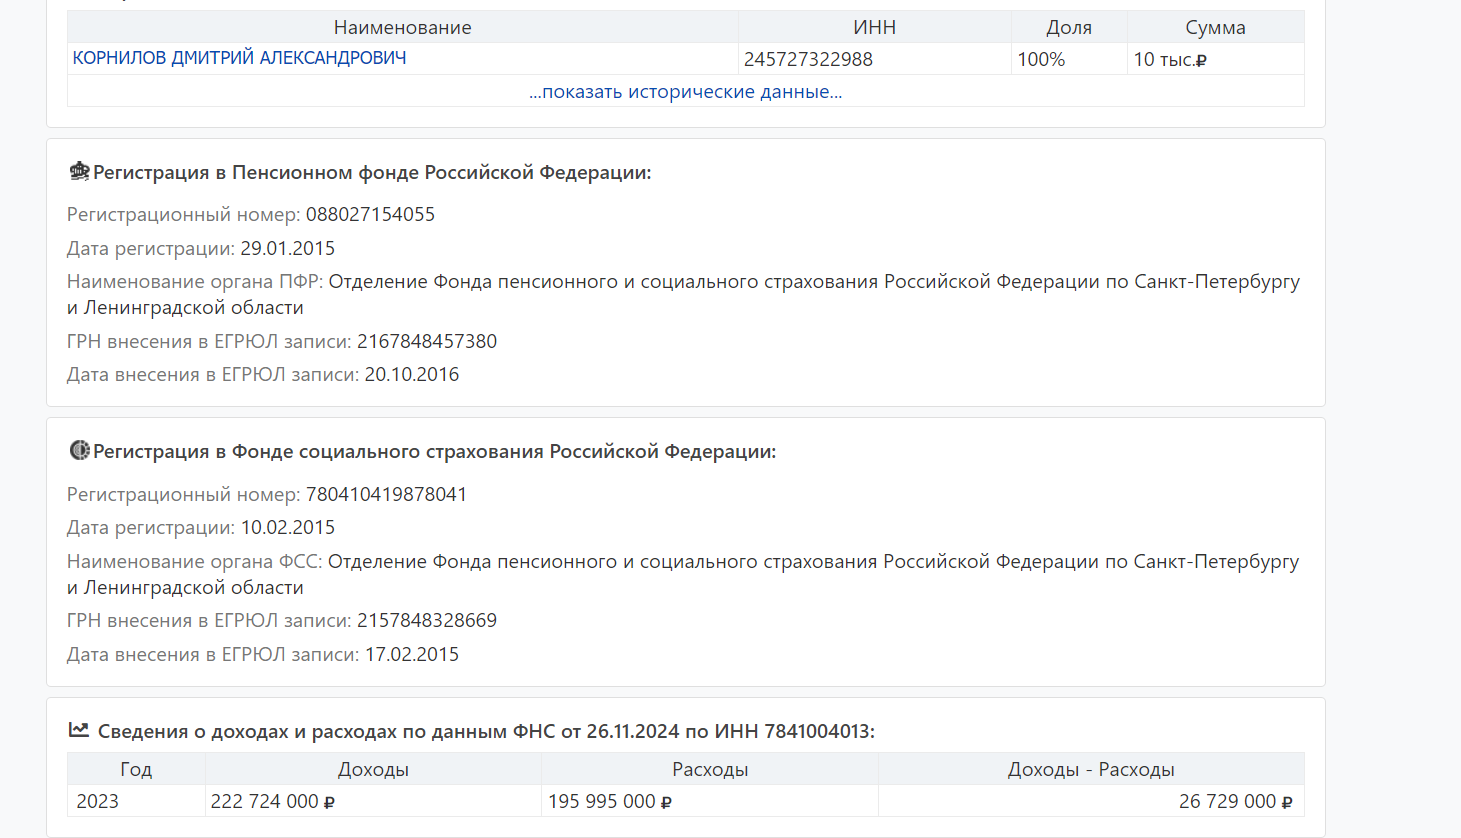Viewport: 1461px width, 838px height.
Task: Click the Год column header
Action: [x=136, y=769]
